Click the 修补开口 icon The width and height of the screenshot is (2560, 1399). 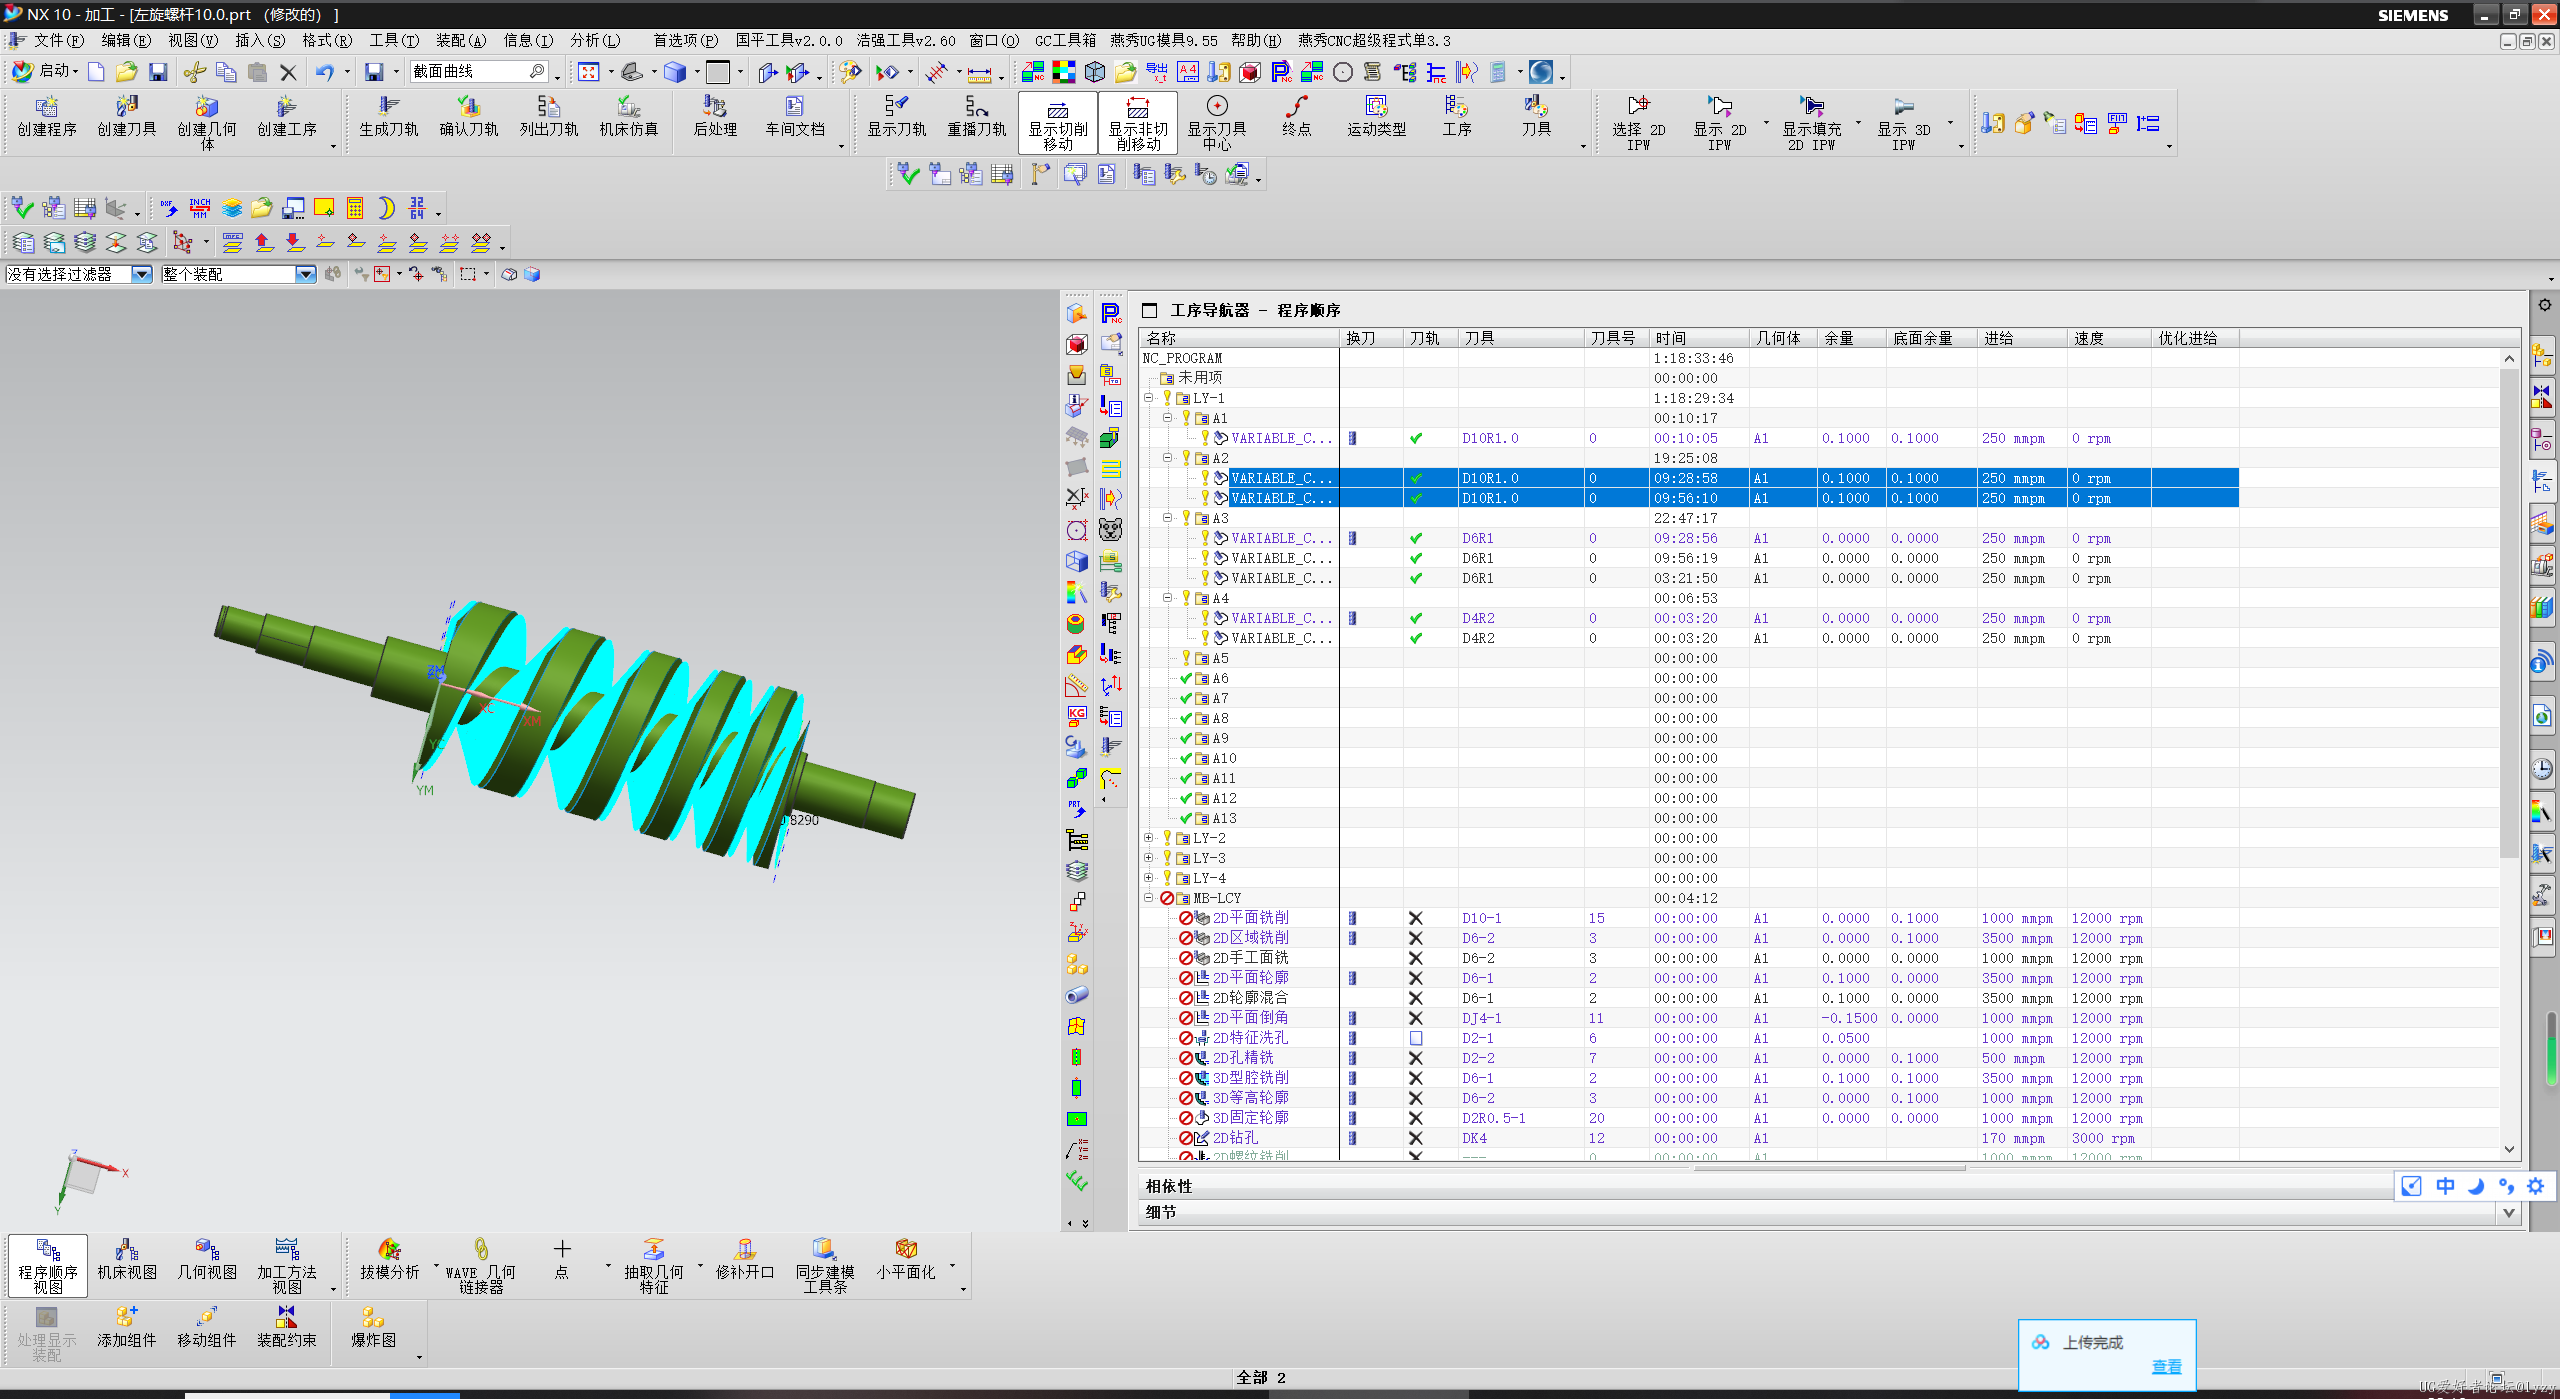tap(745, 1261)
